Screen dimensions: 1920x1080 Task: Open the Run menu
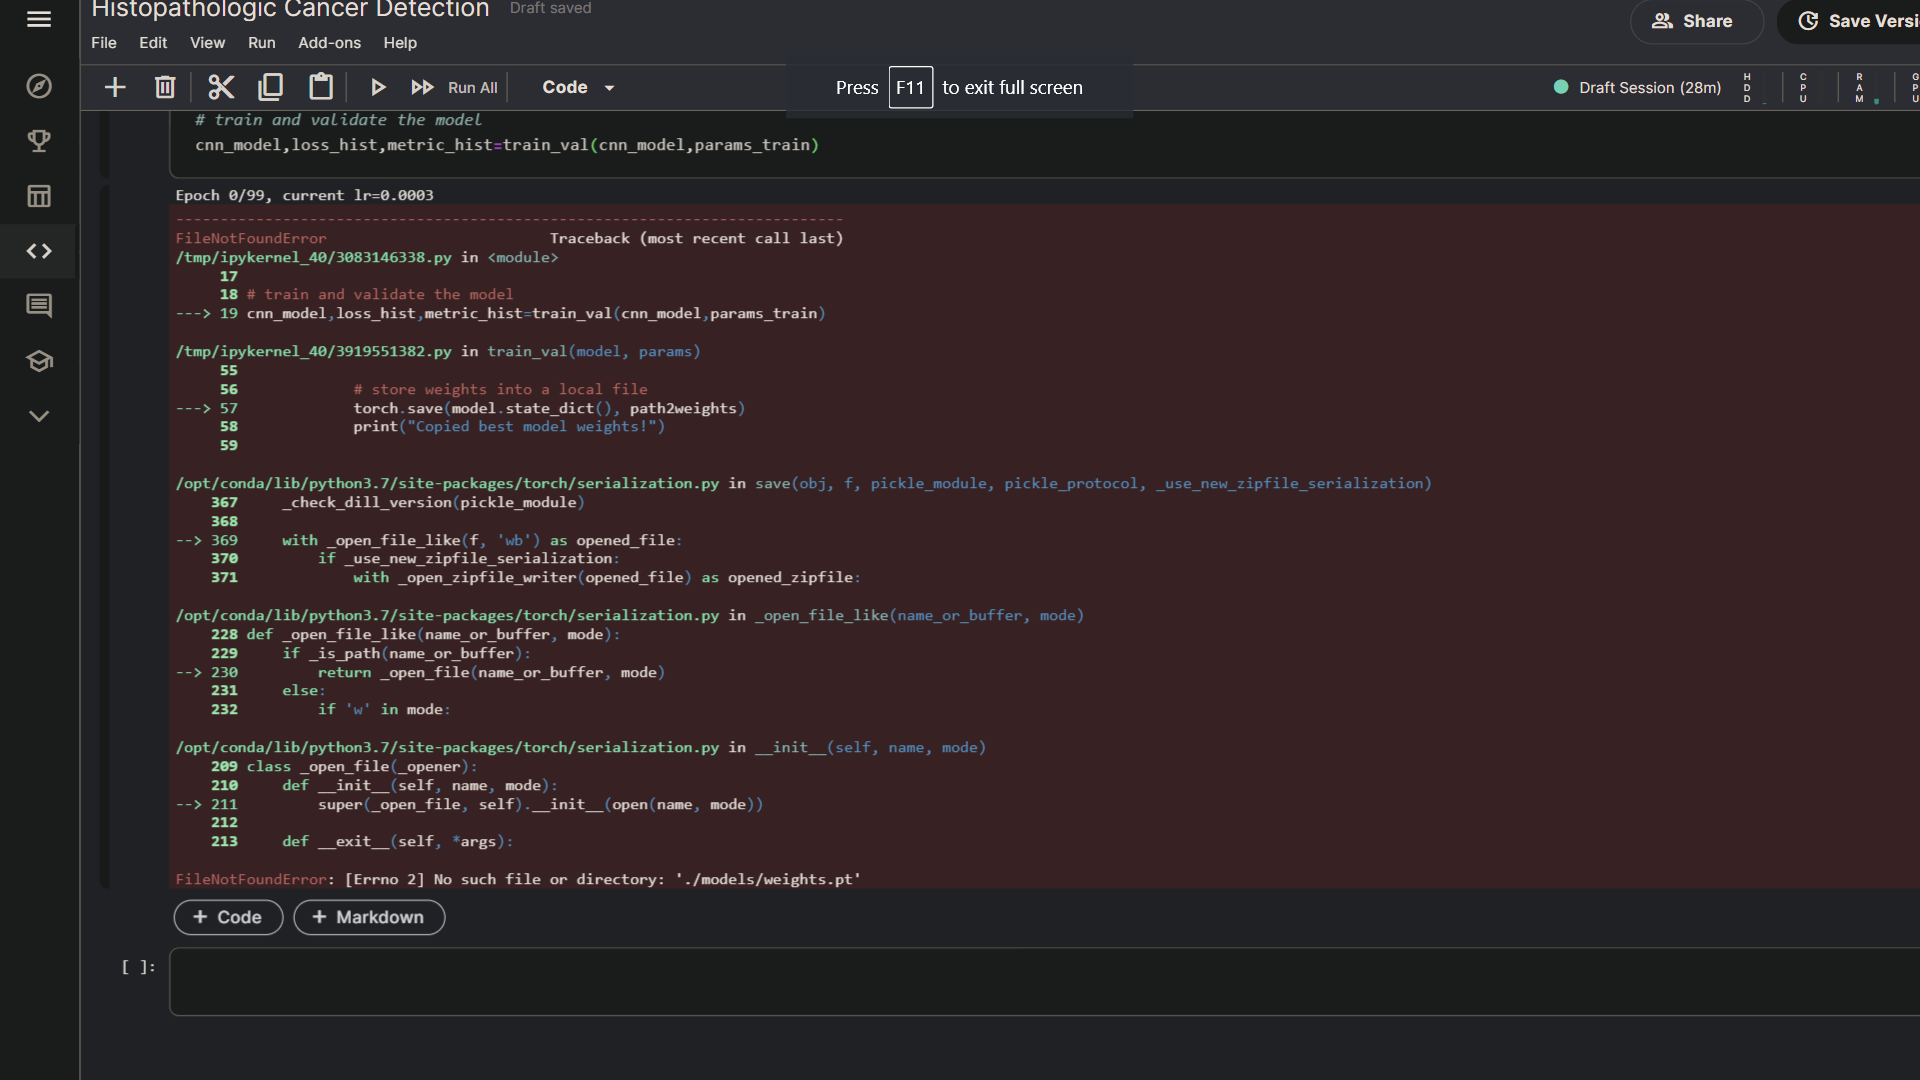(x=261, y=43)
